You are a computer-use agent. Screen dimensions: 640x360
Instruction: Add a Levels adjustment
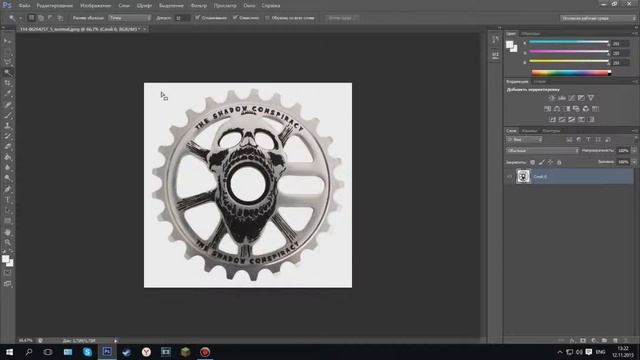coord(562,98)
